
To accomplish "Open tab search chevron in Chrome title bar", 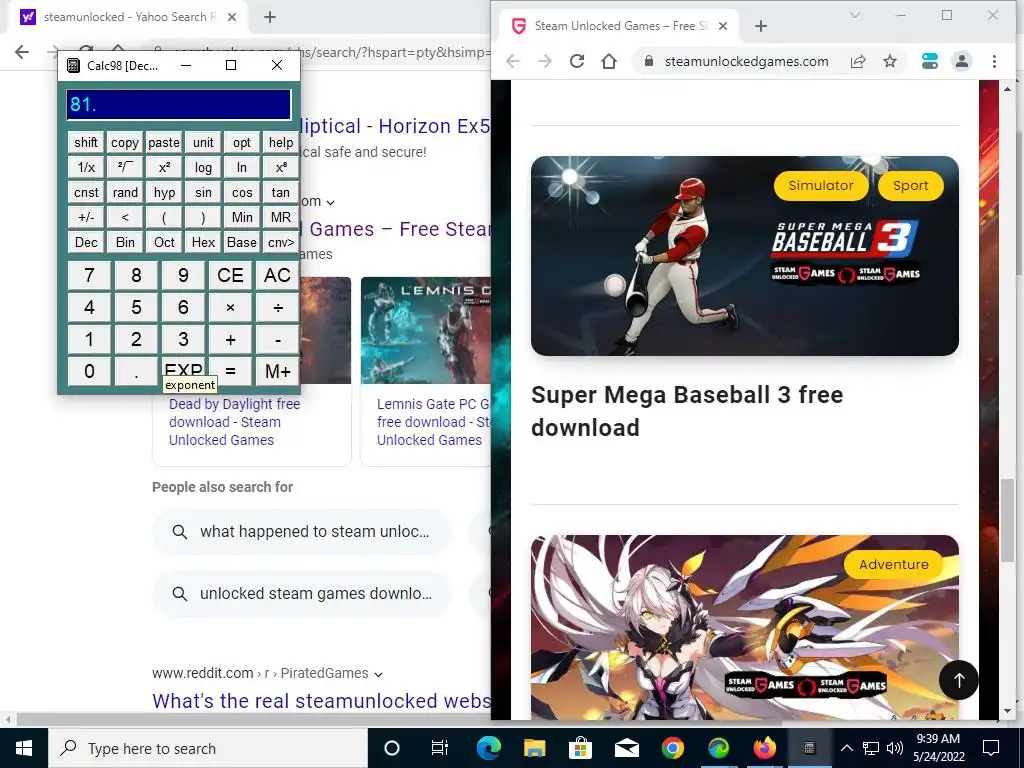I will [x=854, y=15].
